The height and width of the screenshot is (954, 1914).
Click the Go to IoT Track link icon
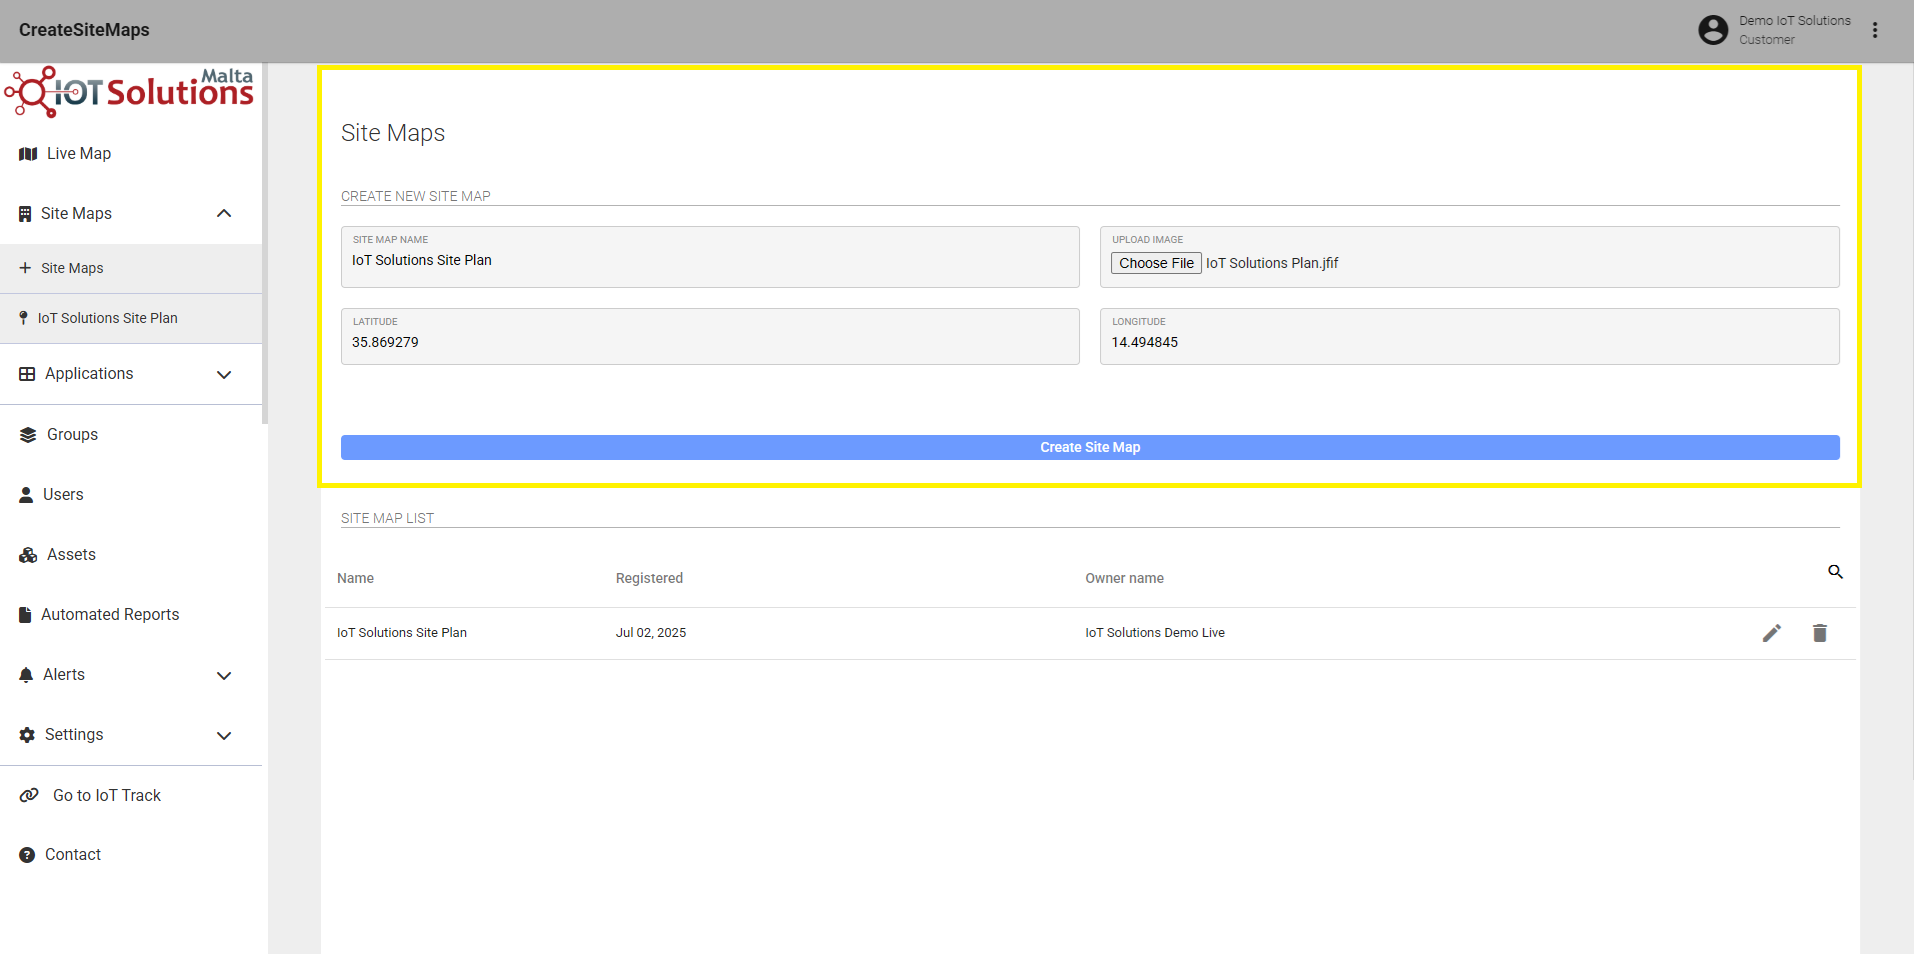tap(30, 795)
